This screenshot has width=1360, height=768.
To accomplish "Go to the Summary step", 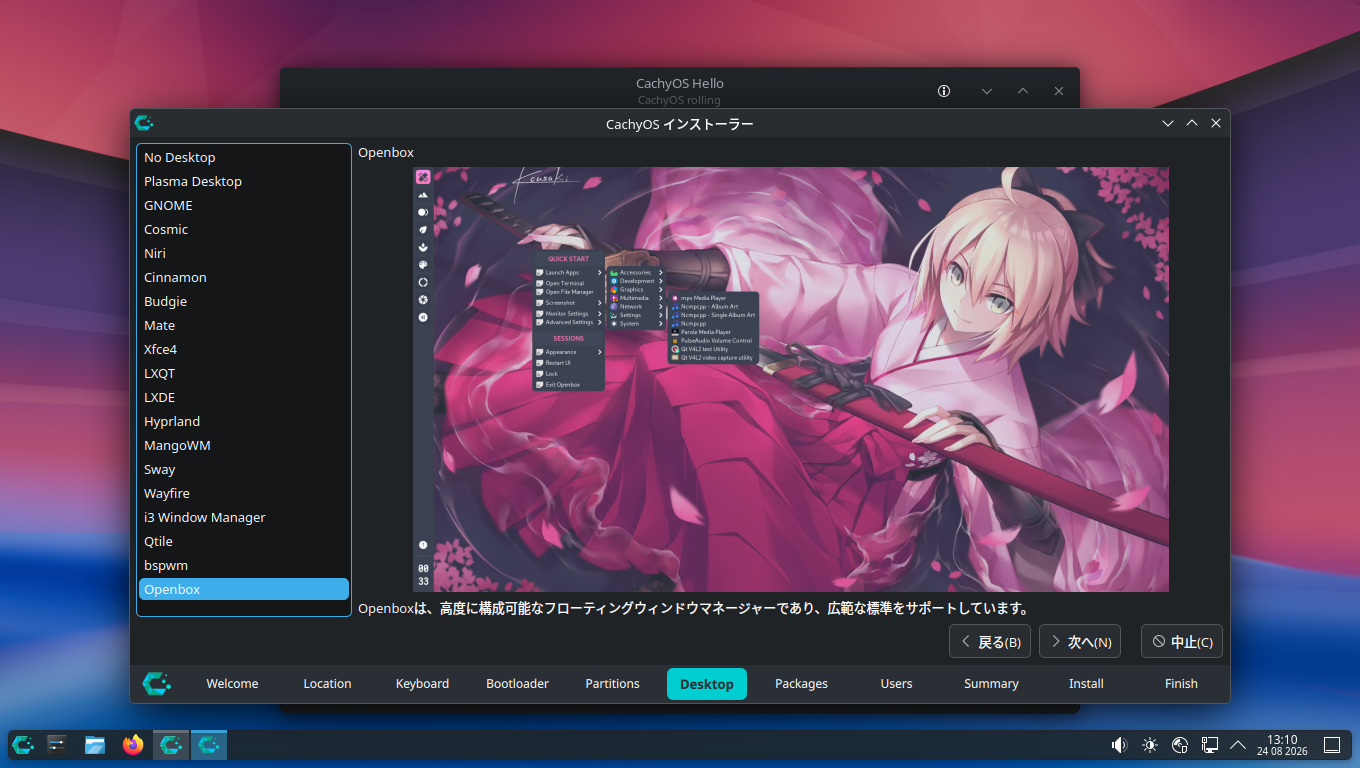I will [x=991, y=684].
